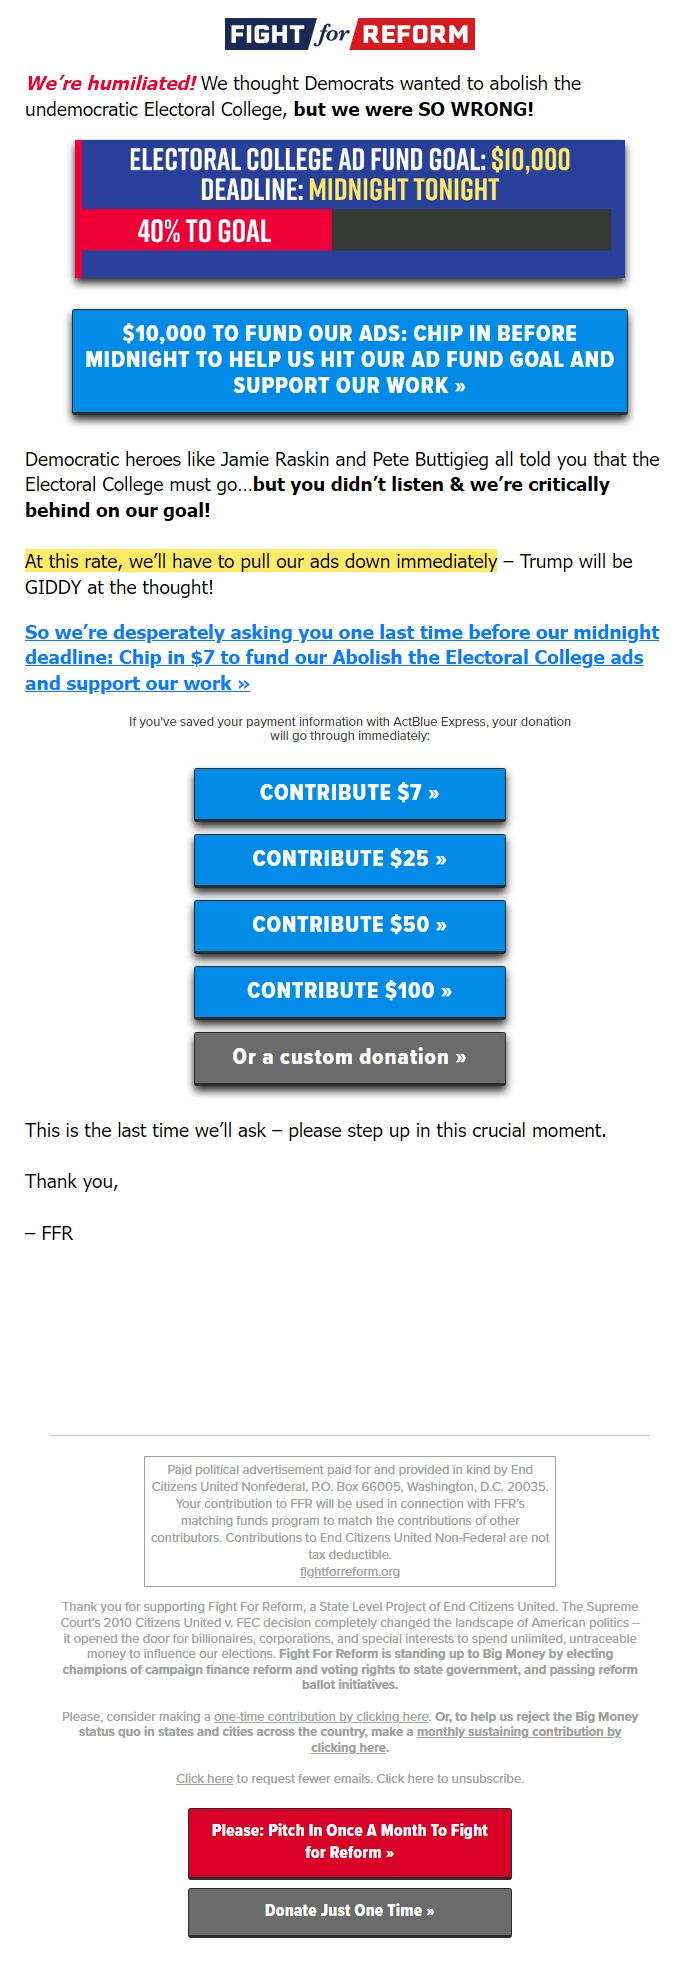Click the Contribute $50 button

tap(349, 925)
